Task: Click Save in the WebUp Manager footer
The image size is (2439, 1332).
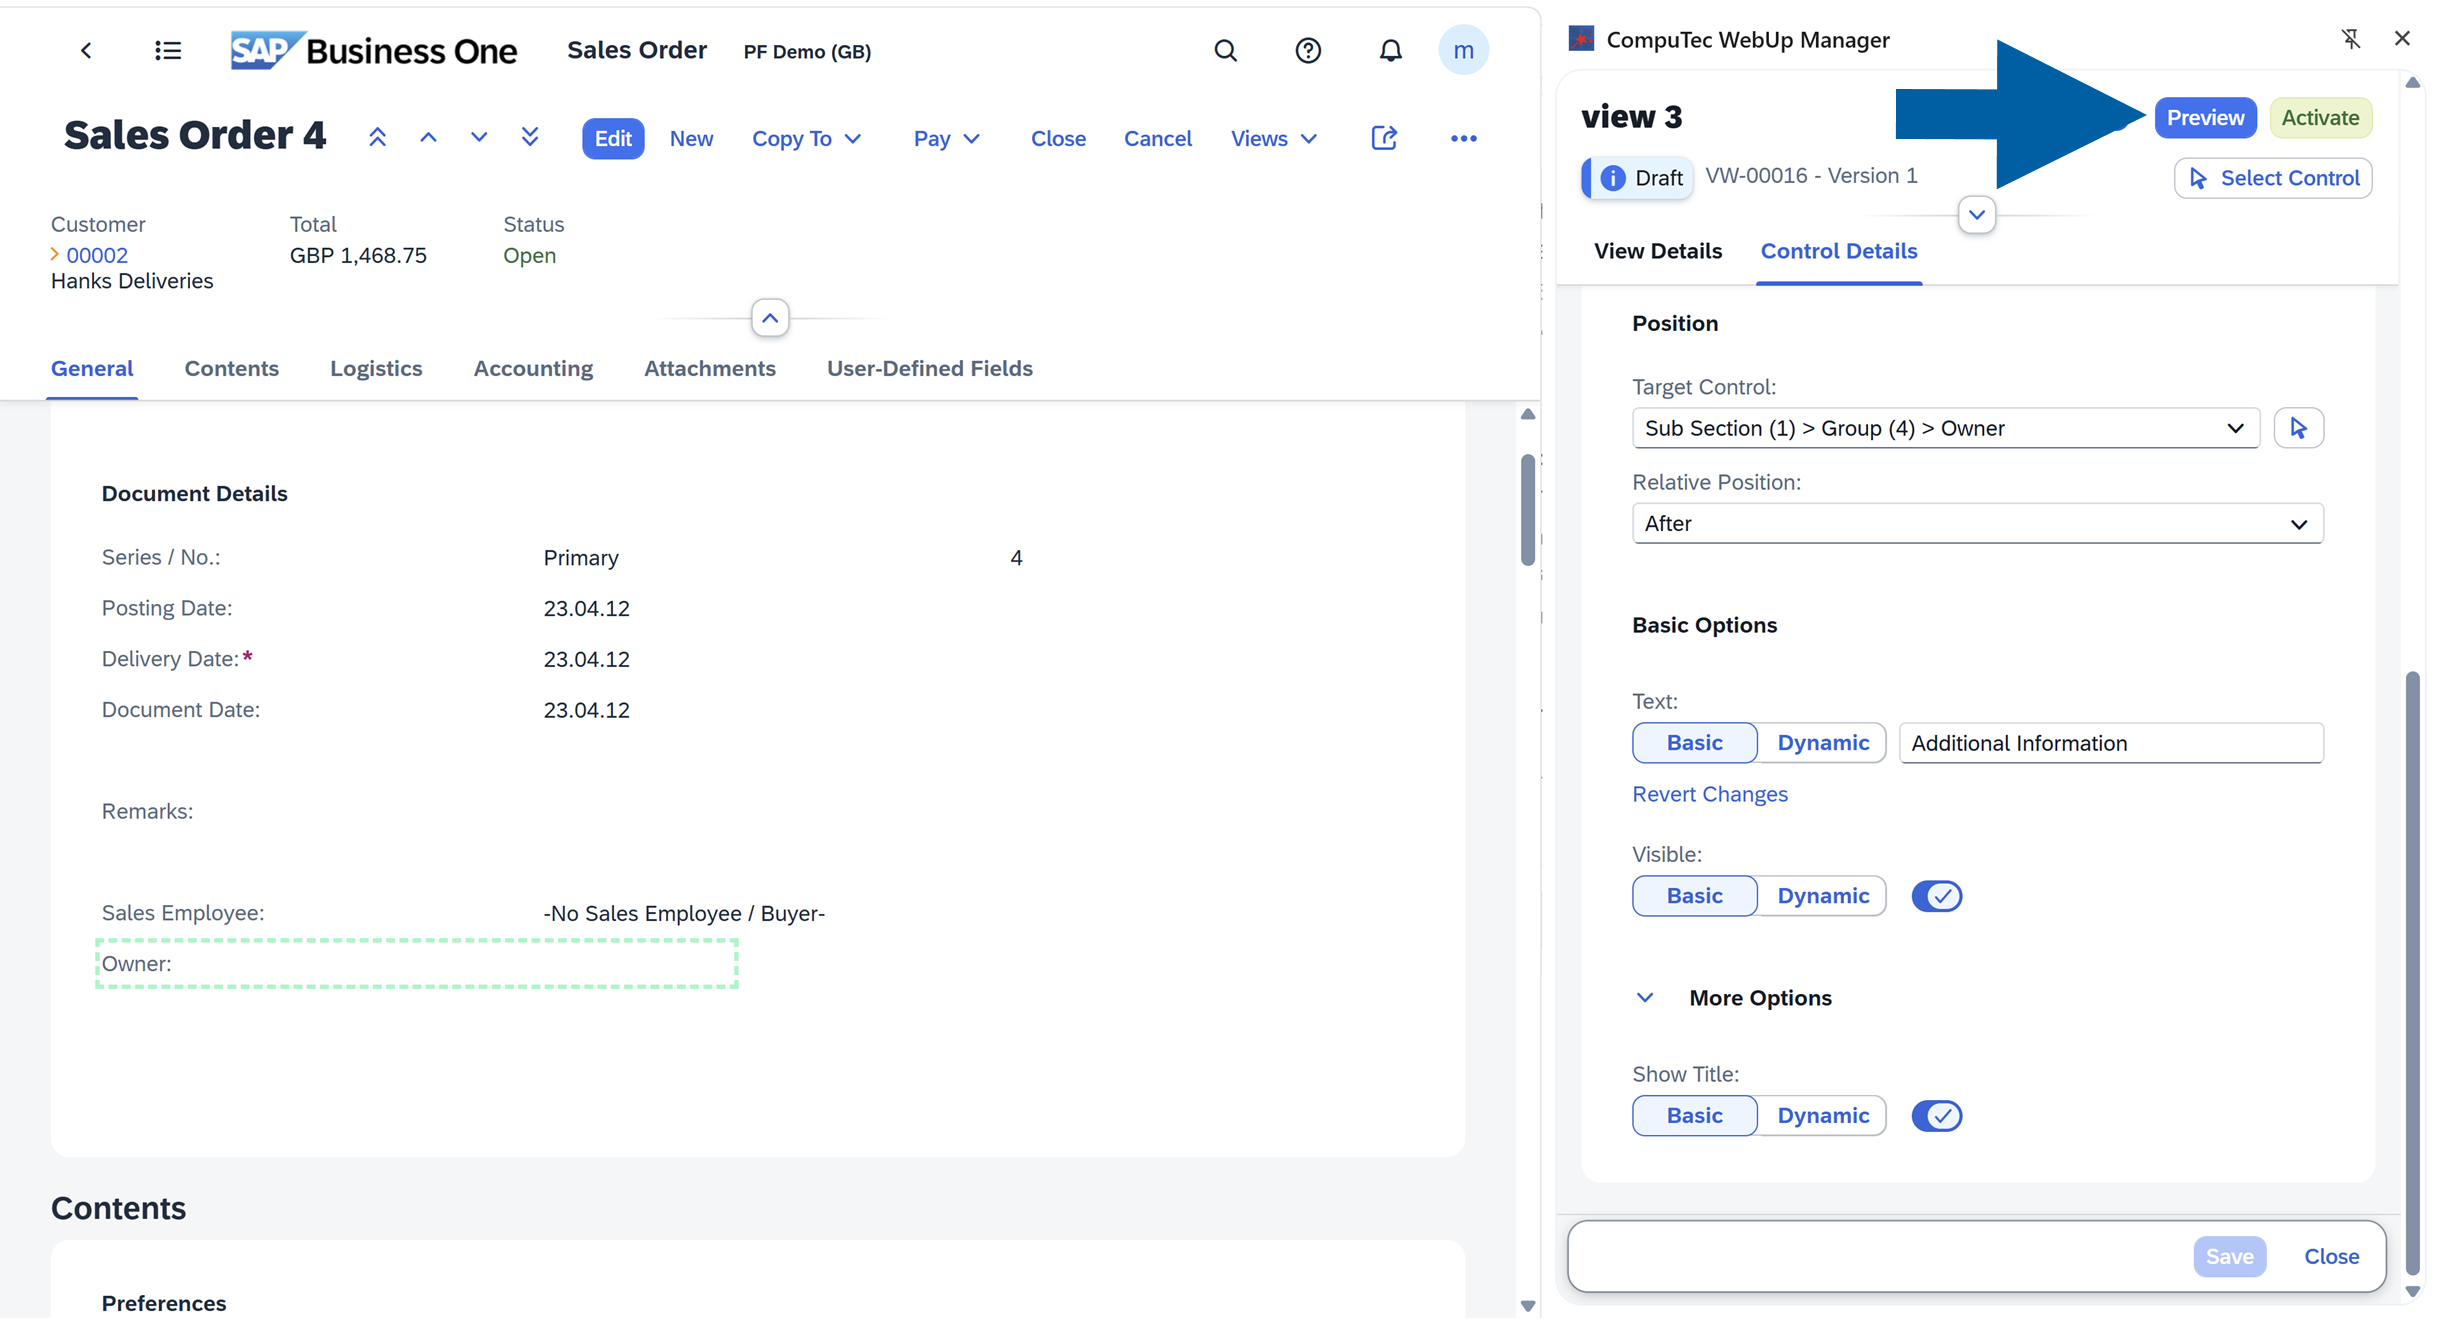Action: click(x=2229, y=1257)
